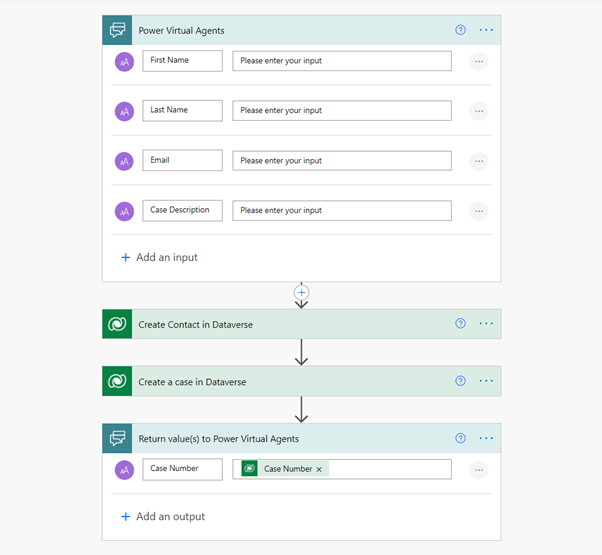Screen dimensions: 602x555
Task: Open options menu for First Name input
Action: (x=479, y=61)
